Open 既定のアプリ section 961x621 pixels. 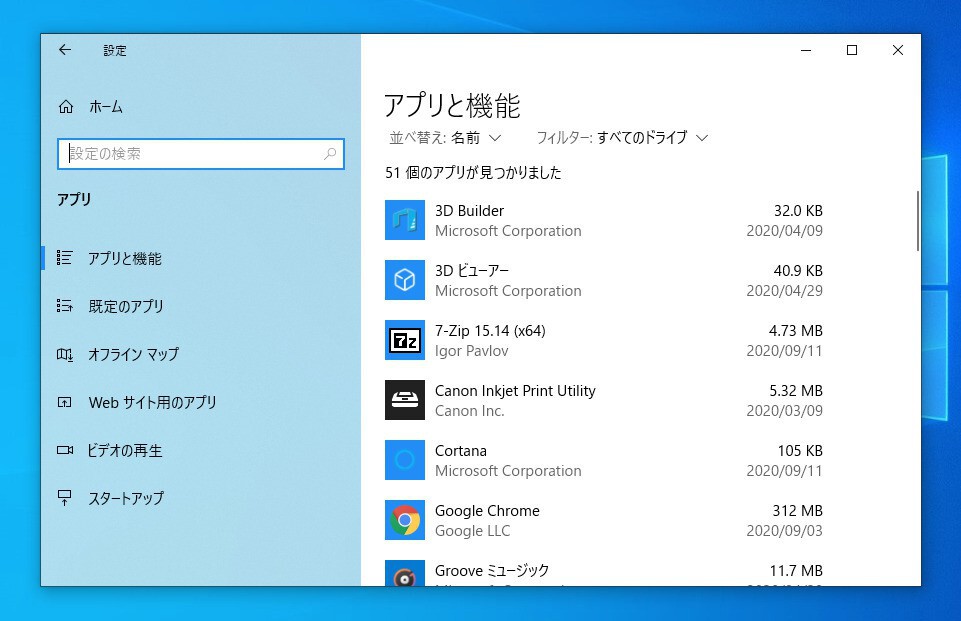pos(125,306)
